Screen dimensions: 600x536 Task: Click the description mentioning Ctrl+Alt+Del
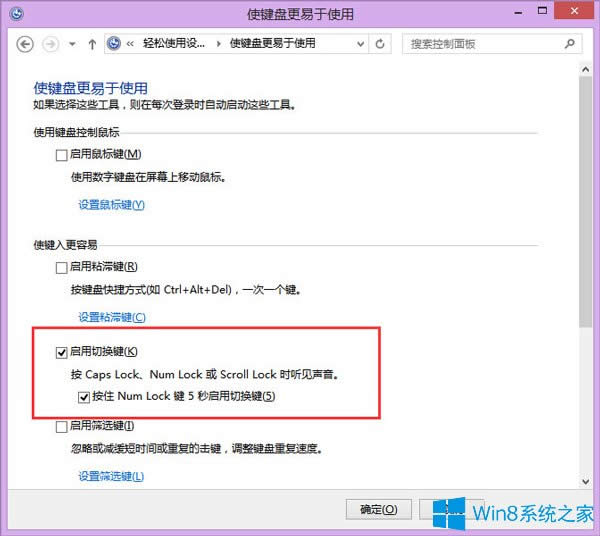[x=186, y=290]
